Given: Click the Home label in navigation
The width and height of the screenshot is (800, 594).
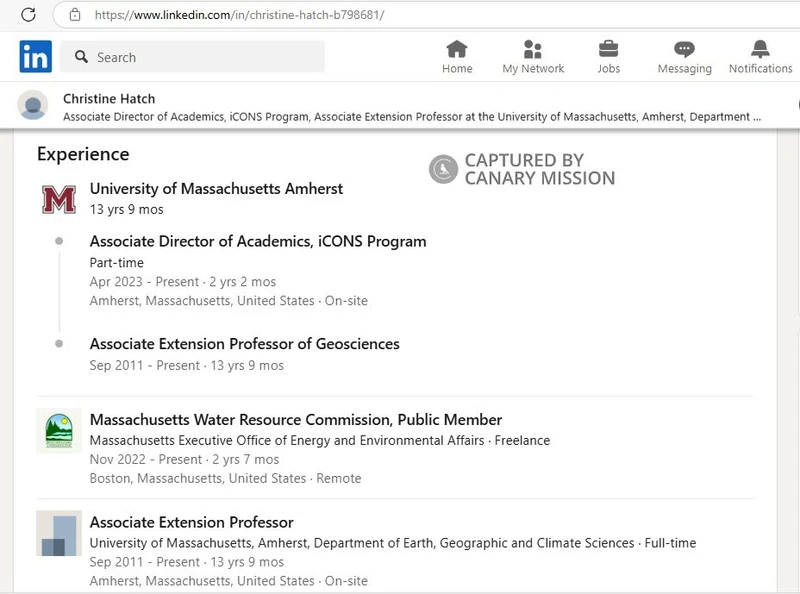Looking at the screenshot, I should tap(457, 68).
